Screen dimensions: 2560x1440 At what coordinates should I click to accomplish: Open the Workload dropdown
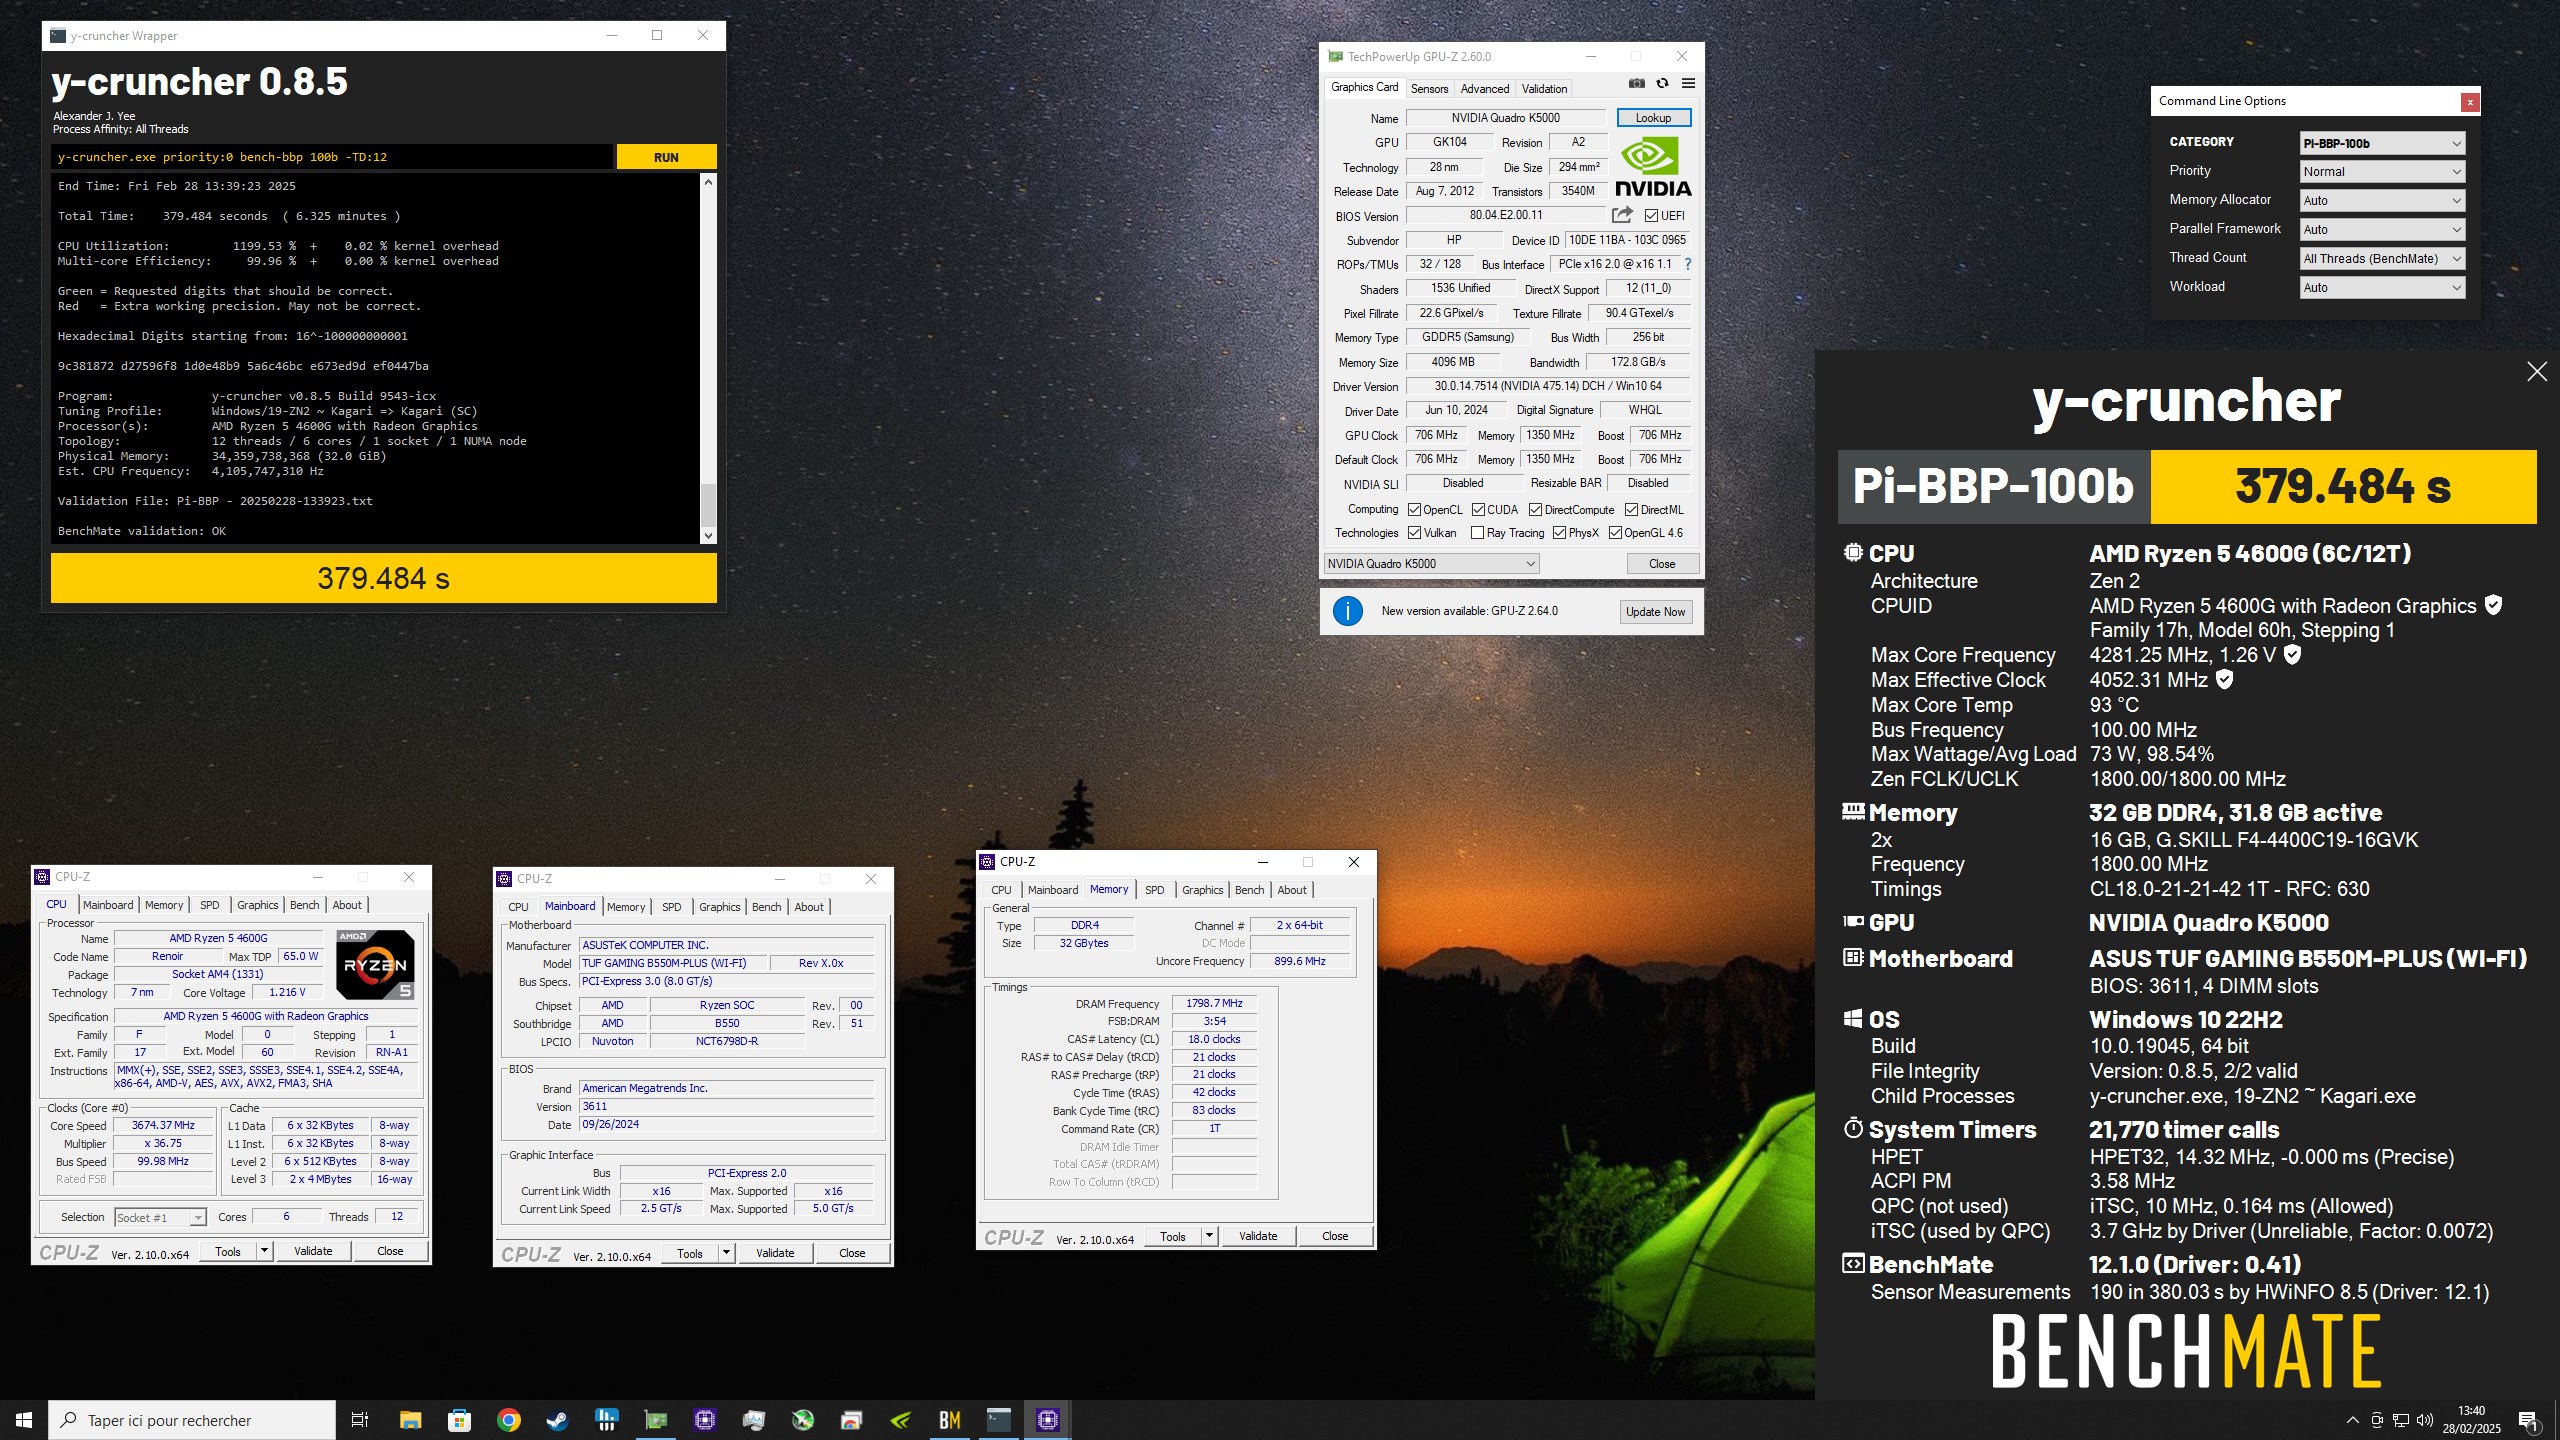[2382, 288]
